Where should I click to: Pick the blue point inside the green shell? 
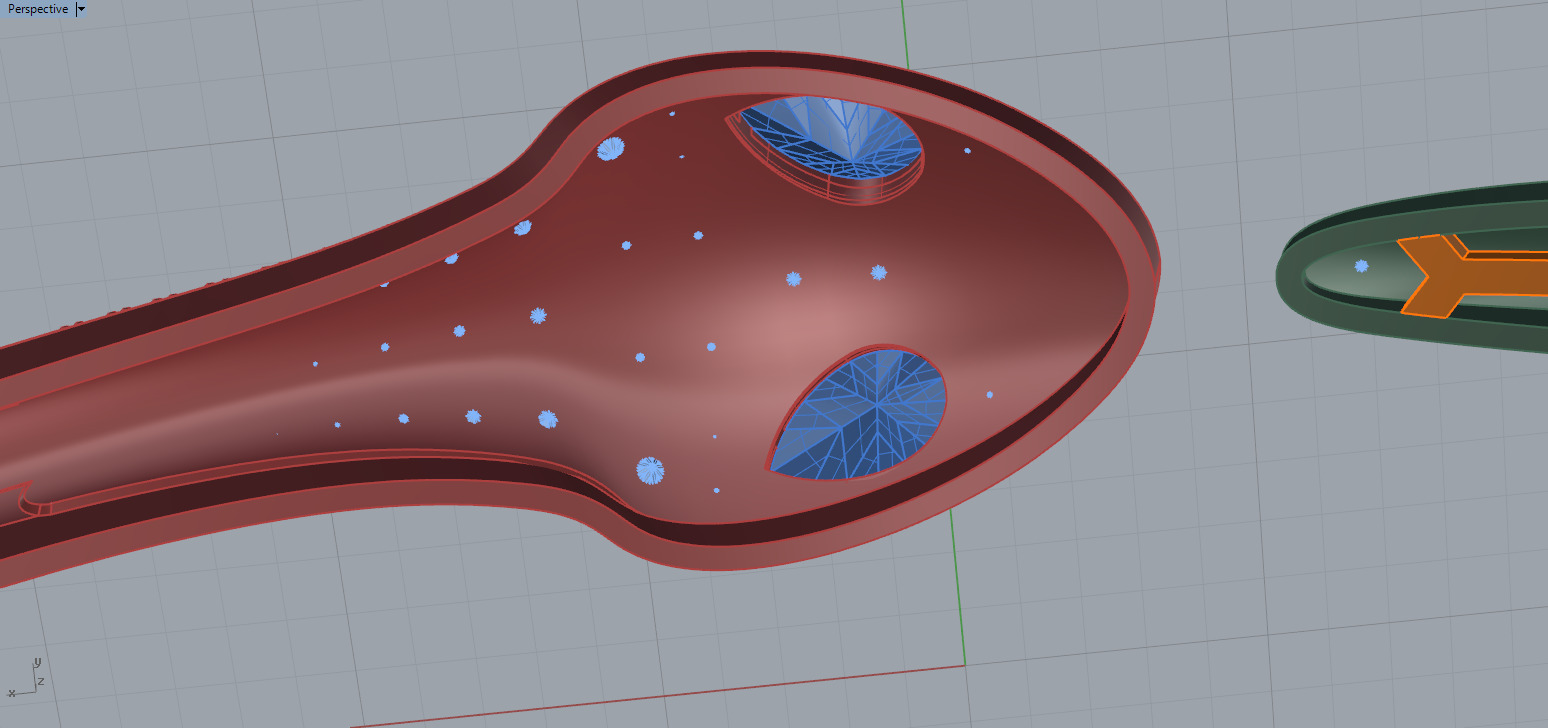click(x=1361, y=266)
